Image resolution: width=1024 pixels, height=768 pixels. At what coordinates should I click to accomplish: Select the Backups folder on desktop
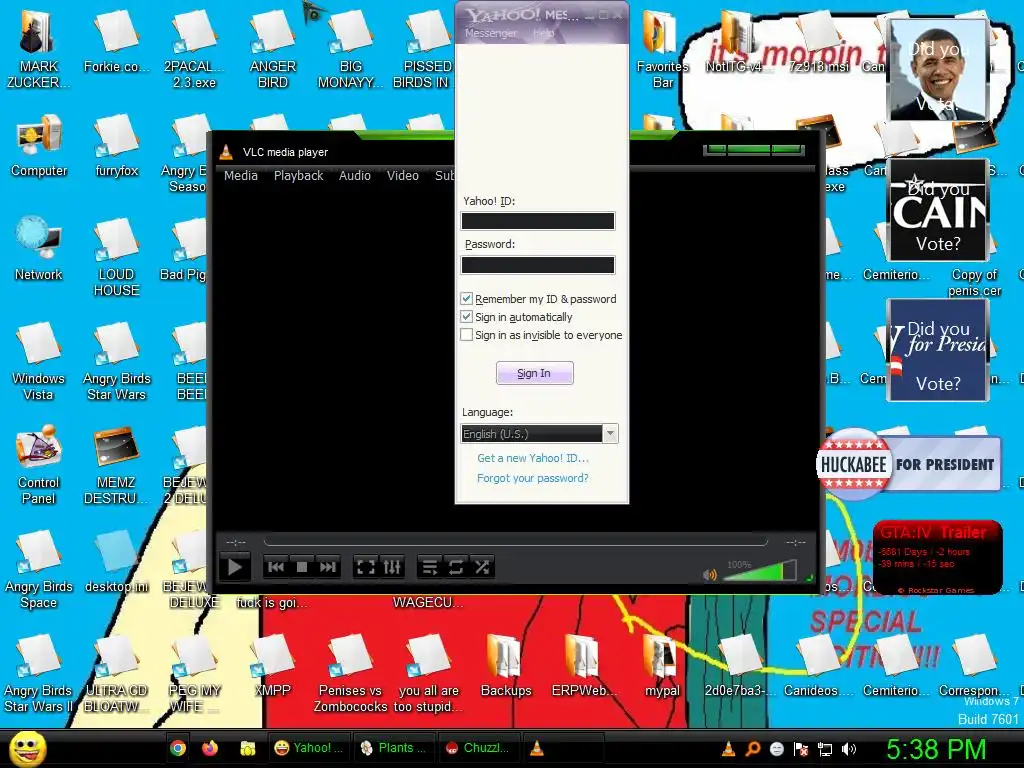tap(505, 665)
